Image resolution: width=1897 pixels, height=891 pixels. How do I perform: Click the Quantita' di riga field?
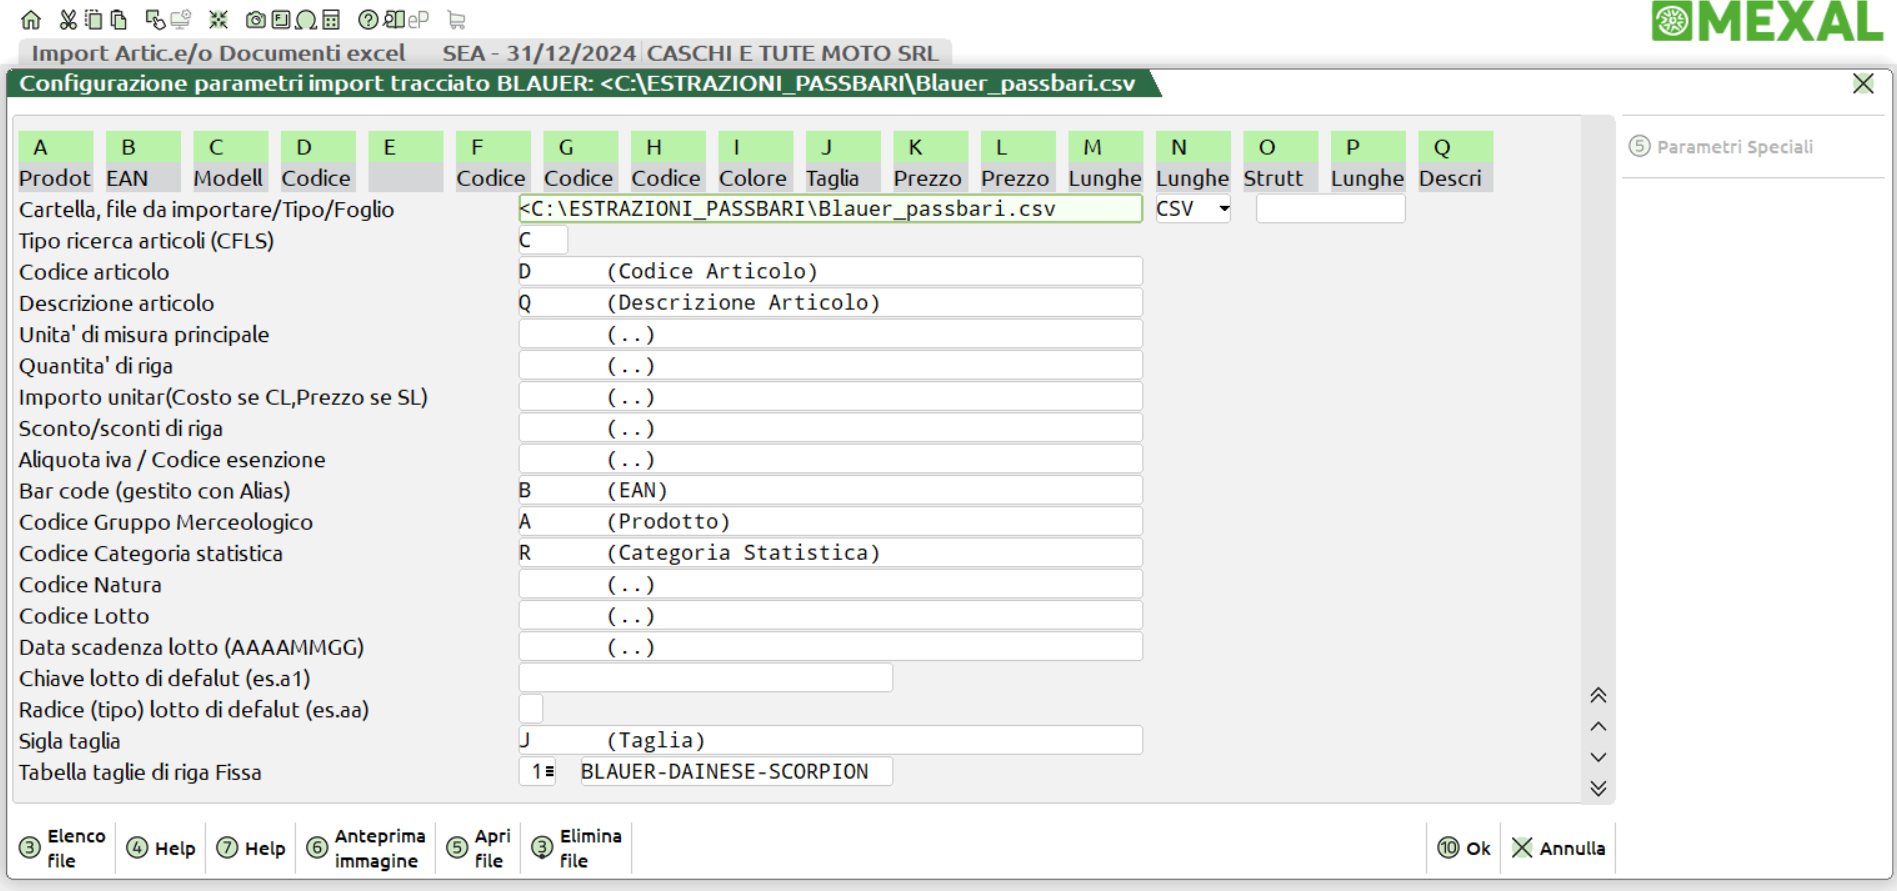(x=830, y=366)
